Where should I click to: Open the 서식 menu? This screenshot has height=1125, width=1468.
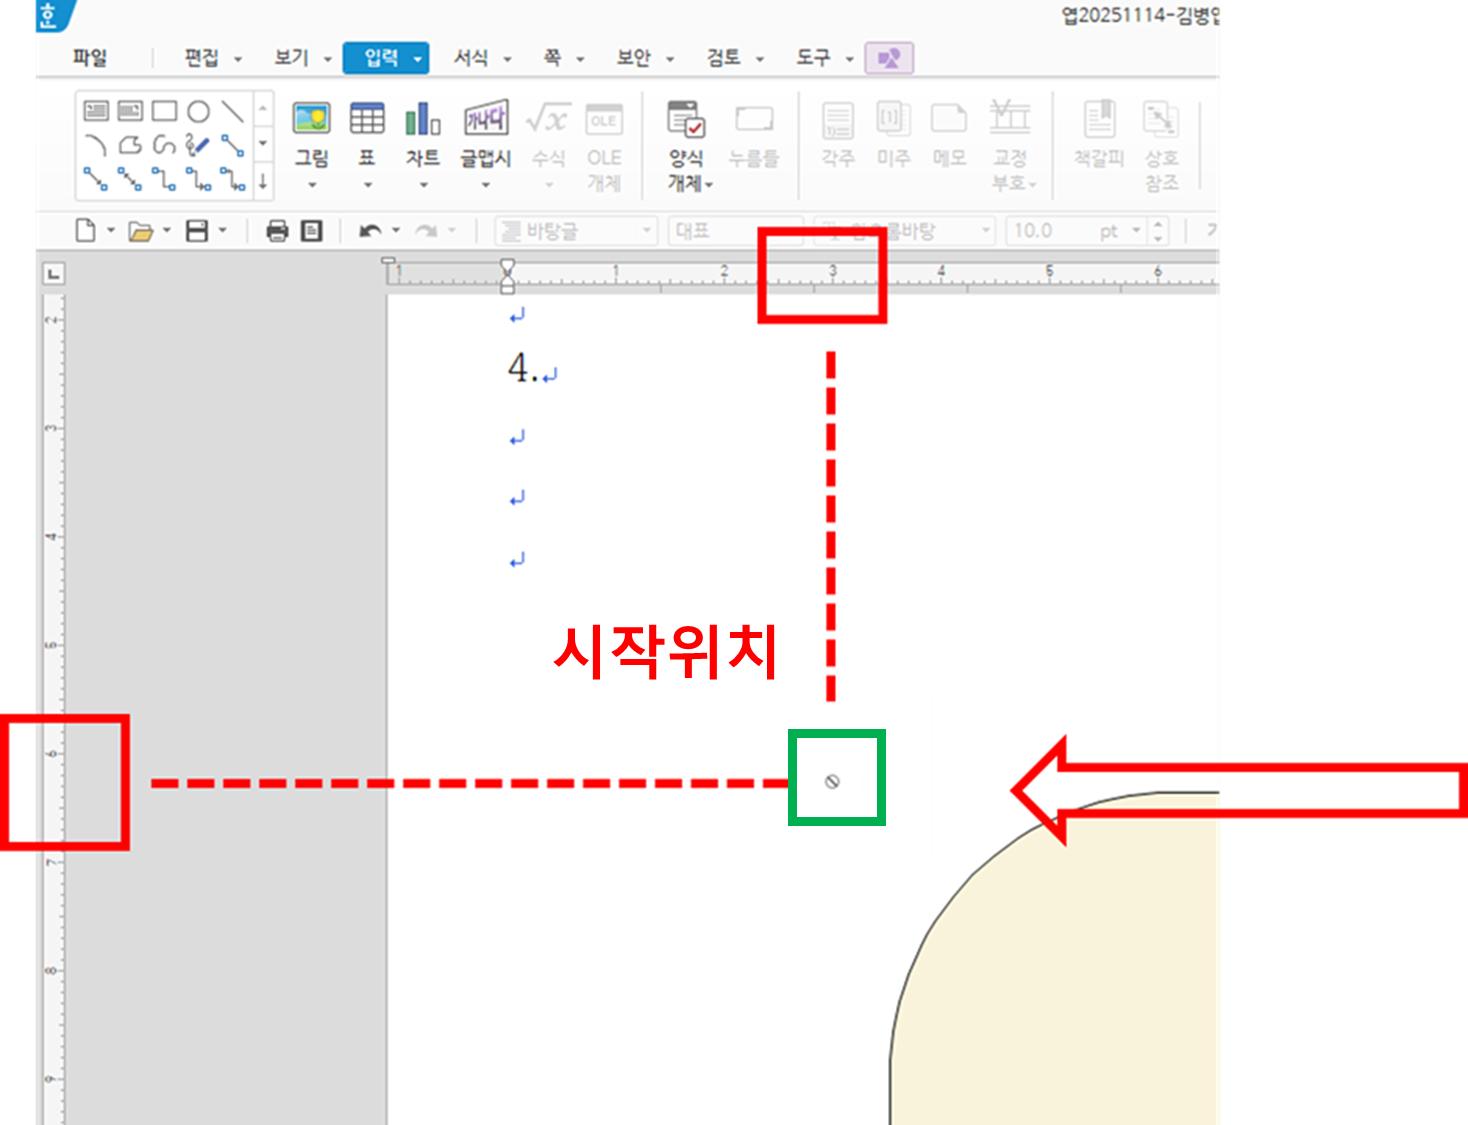[x=482, y=58]
